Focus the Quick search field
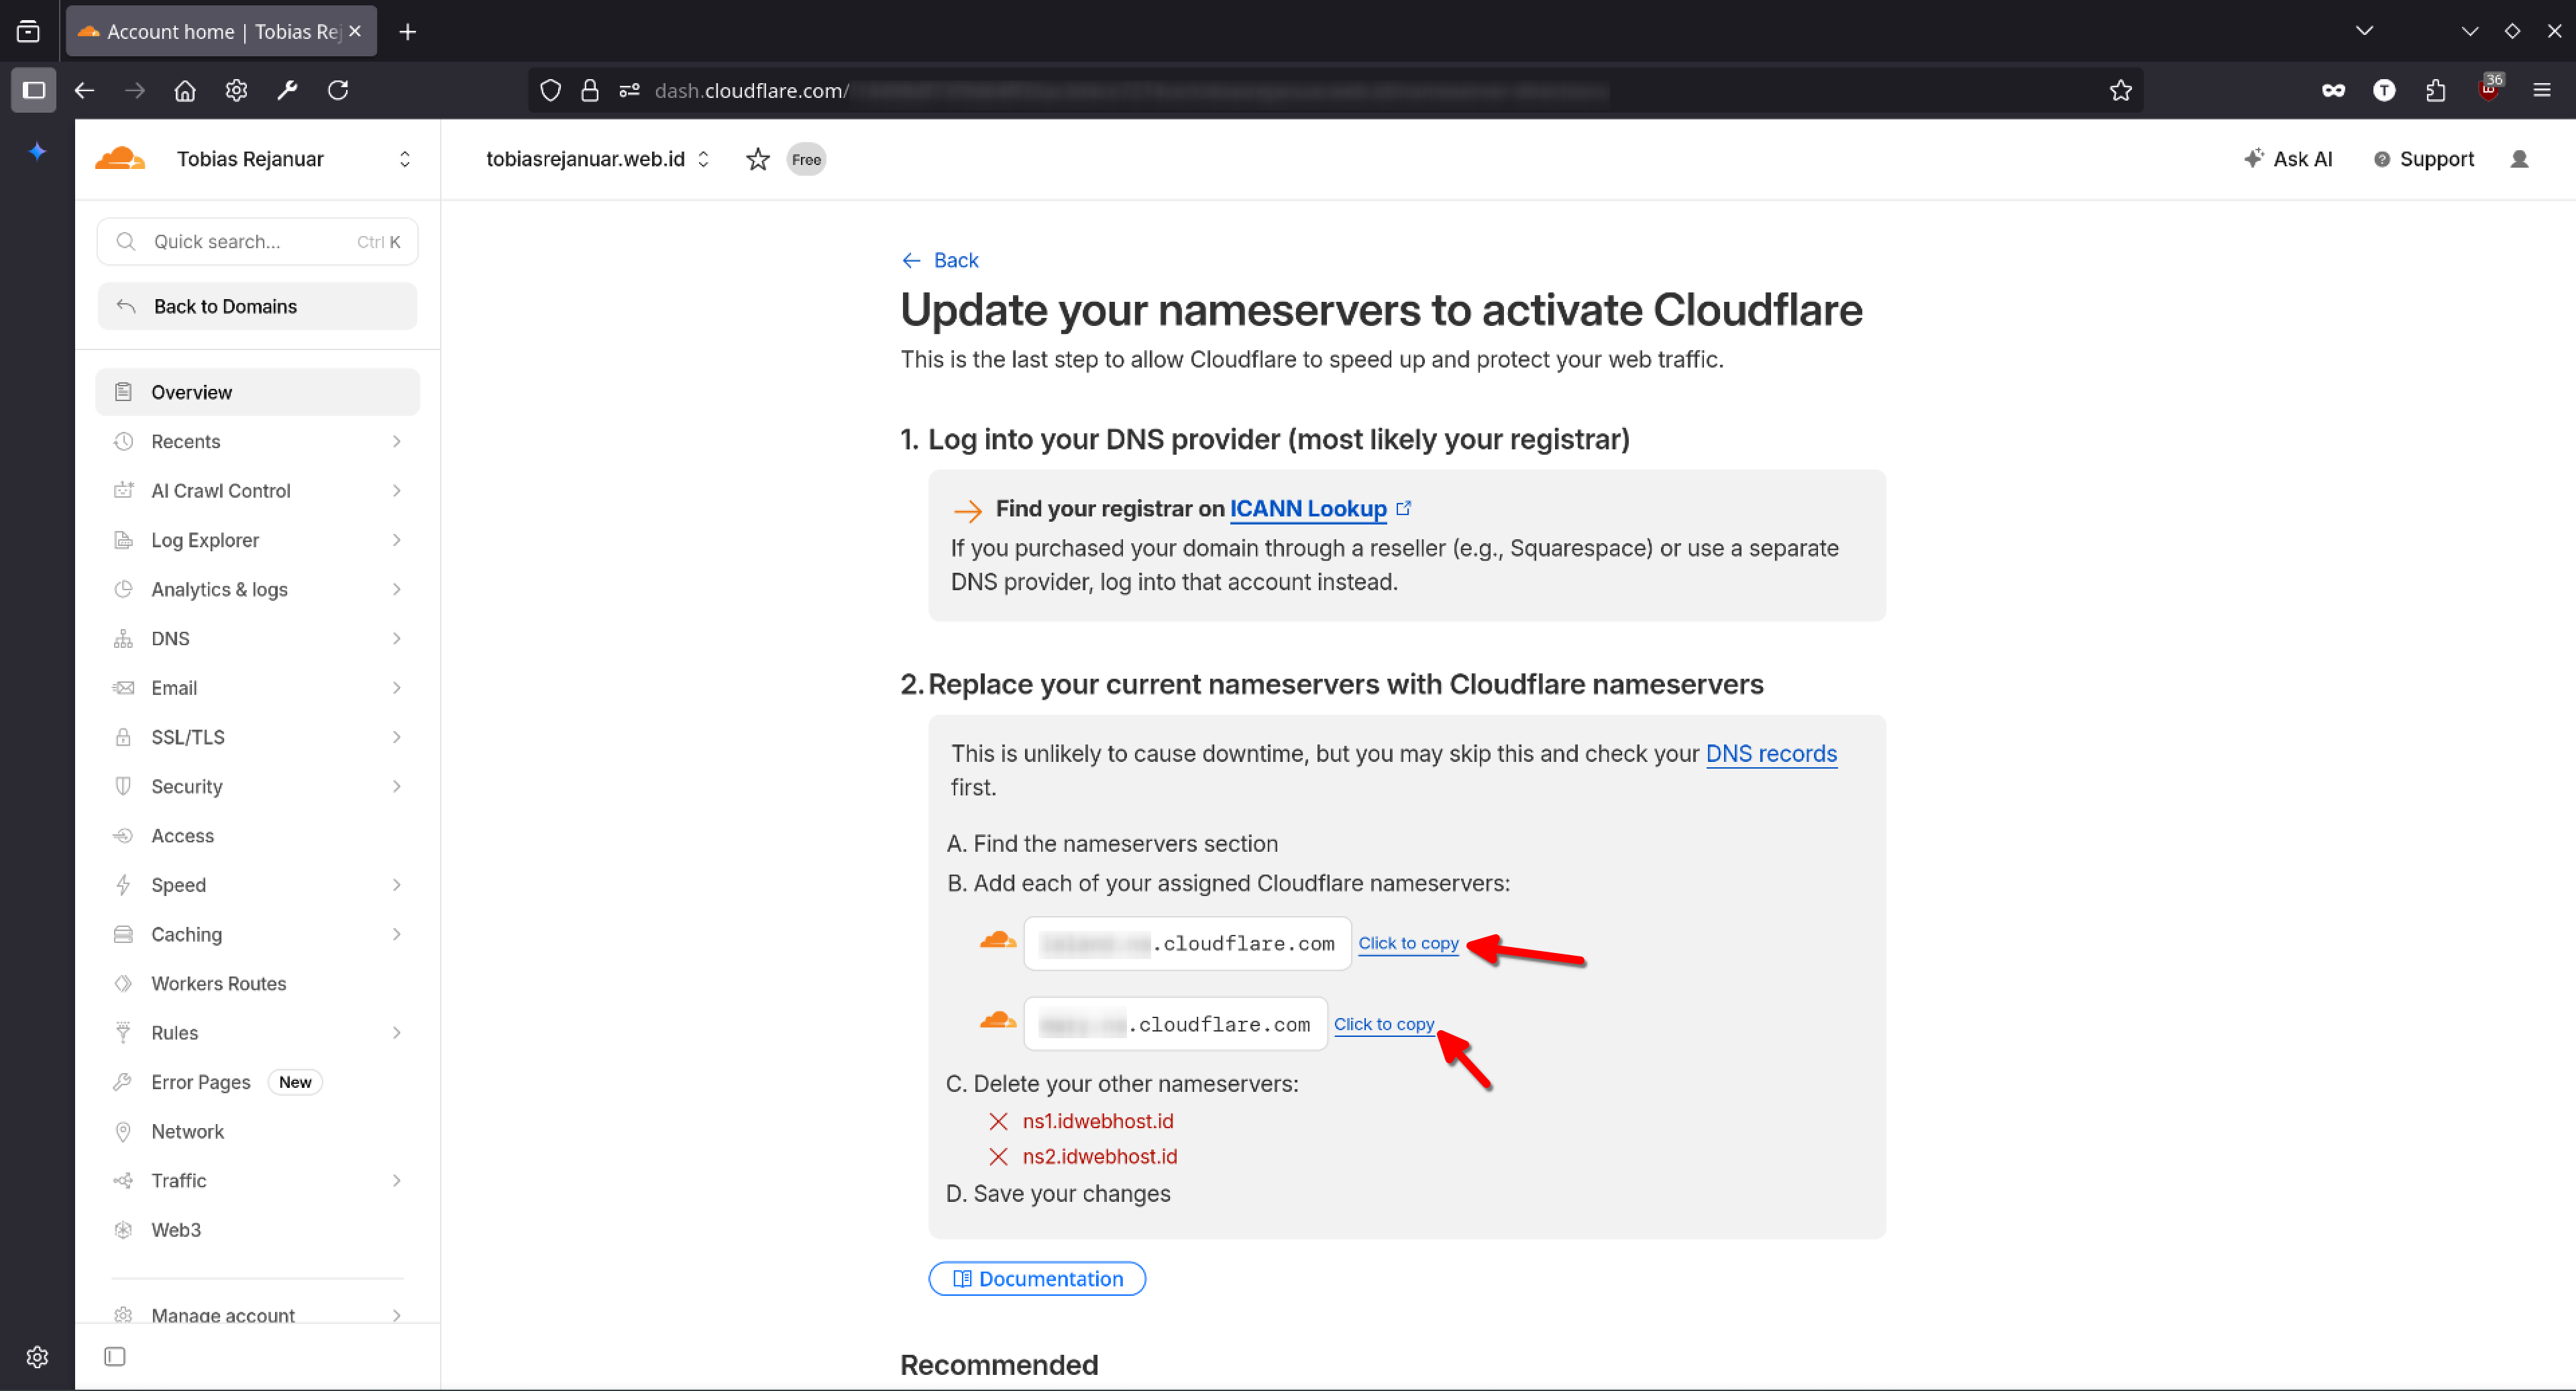 coord(257,241)
